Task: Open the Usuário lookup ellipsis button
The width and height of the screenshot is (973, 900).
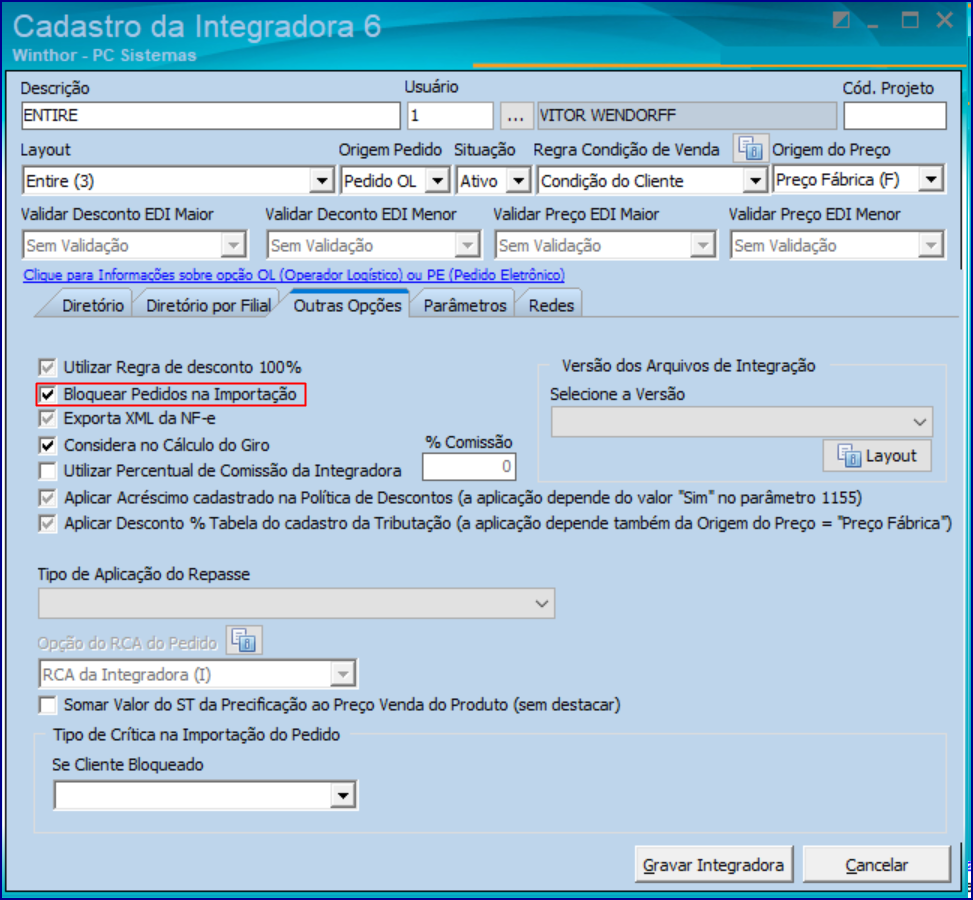Action: click(x=516, y=116)
